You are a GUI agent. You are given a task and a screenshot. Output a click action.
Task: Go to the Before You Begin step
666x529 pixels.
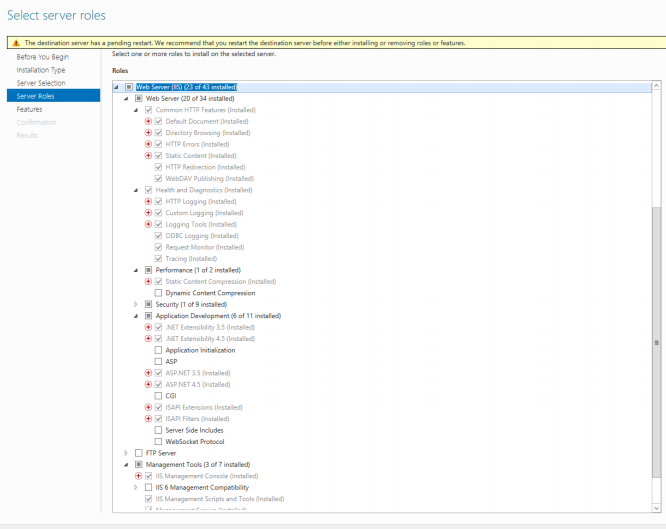(42, 57)
